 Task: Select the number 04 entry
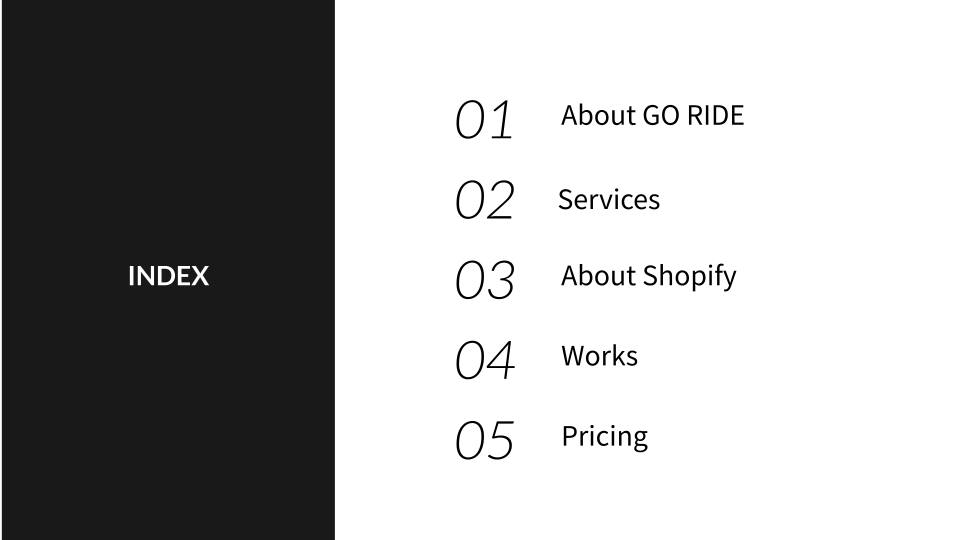[x=484, y=360]
